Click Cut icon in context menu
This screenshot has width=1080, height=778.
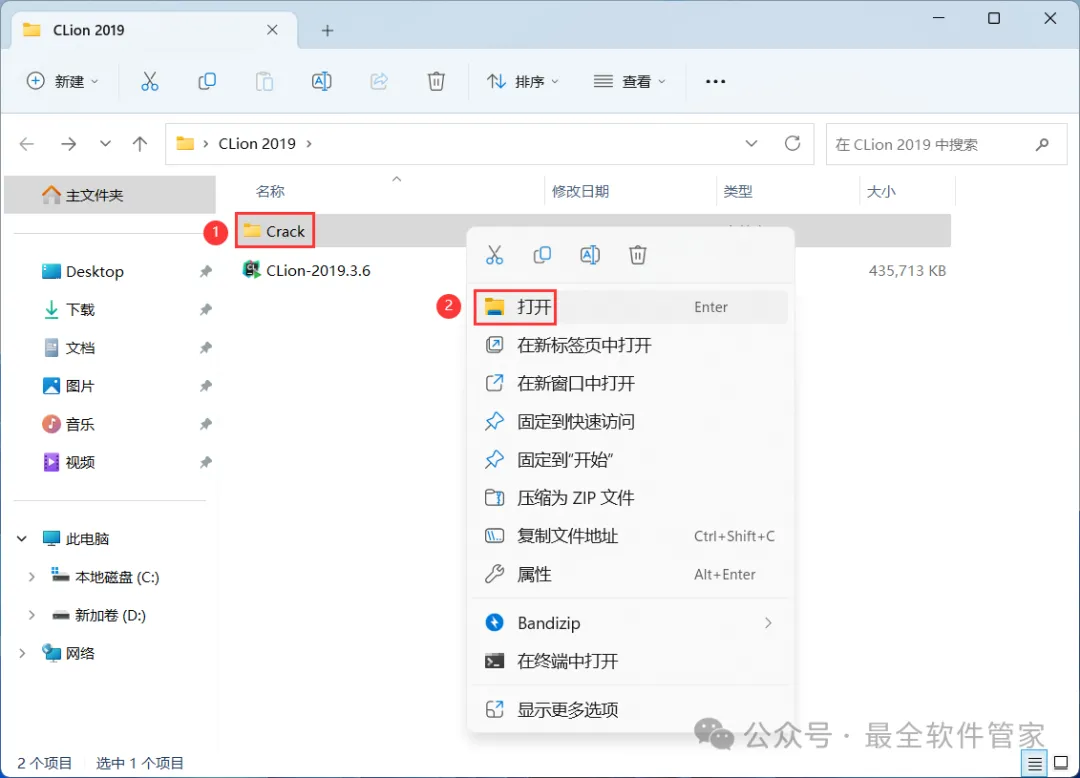pyautogui.click(x=495, y=255)
